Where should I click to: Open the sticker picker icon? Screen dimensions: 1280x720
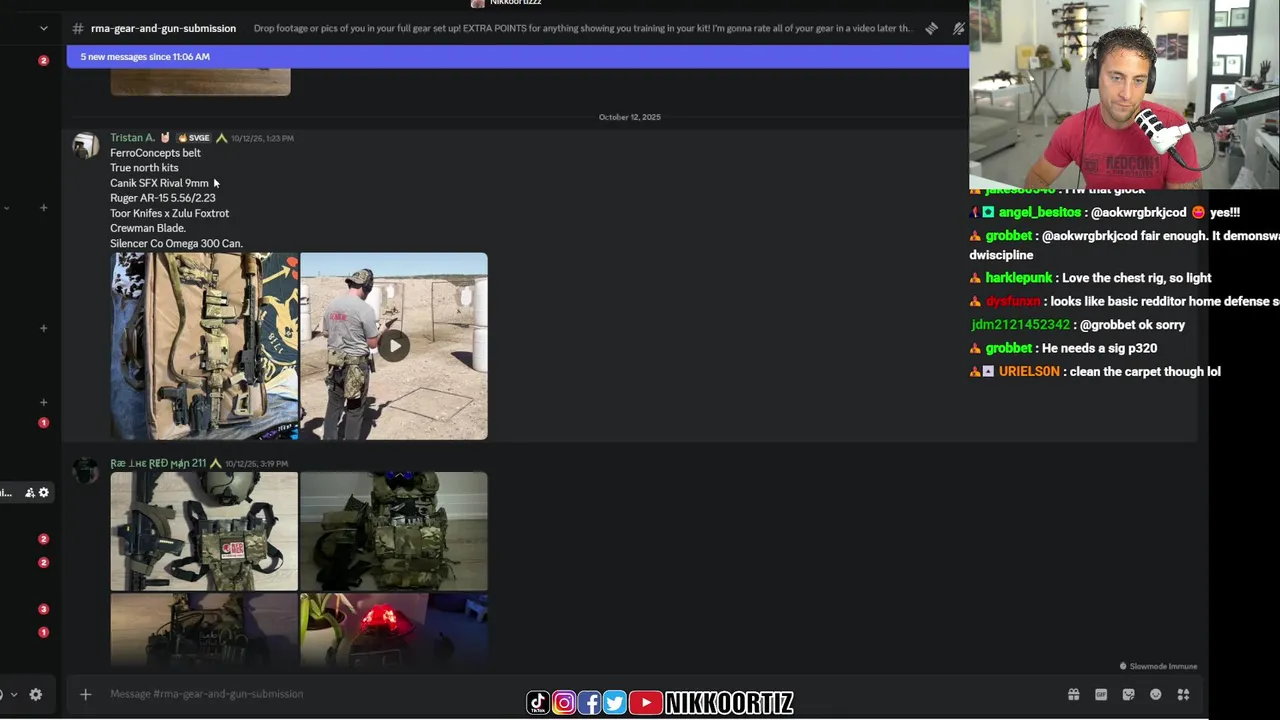tap(1128, 694)
